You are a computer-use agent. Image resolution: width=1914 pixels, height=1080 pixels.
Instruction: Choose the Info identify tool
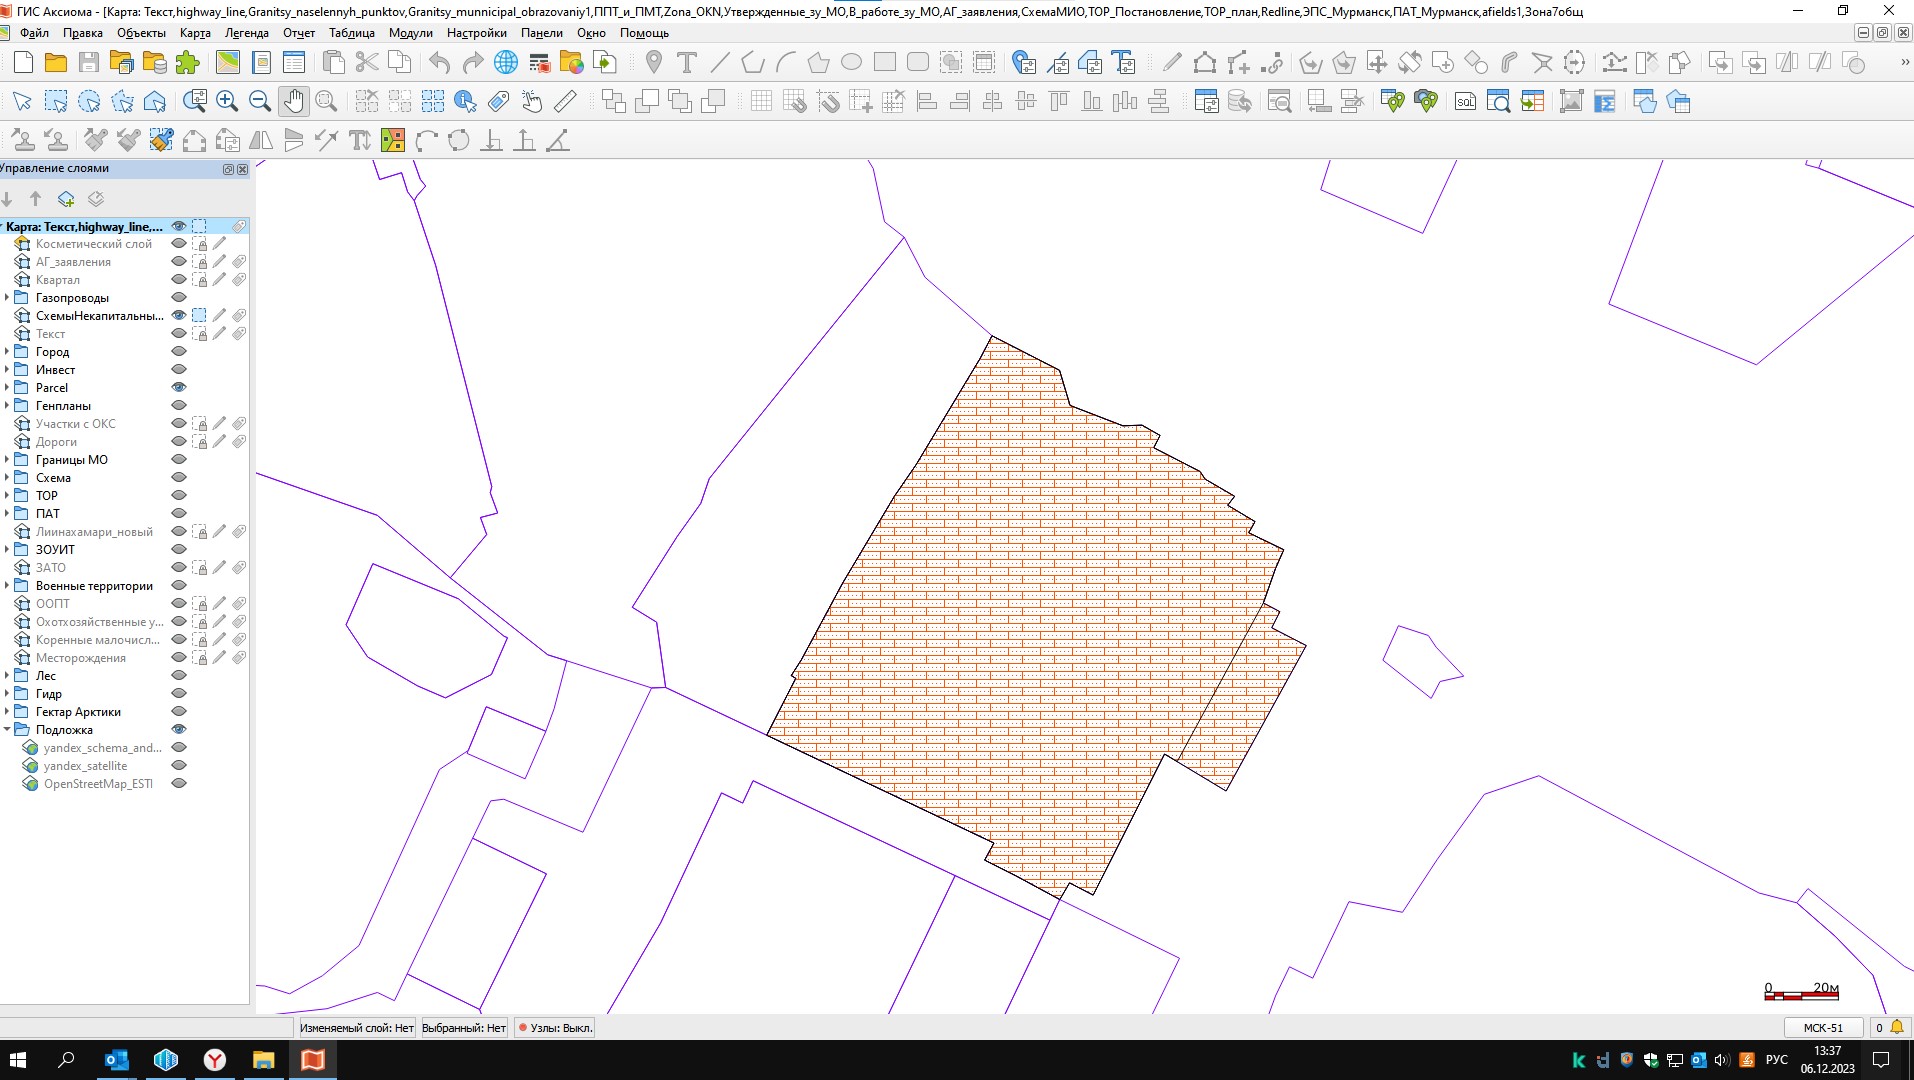[465, 101]
